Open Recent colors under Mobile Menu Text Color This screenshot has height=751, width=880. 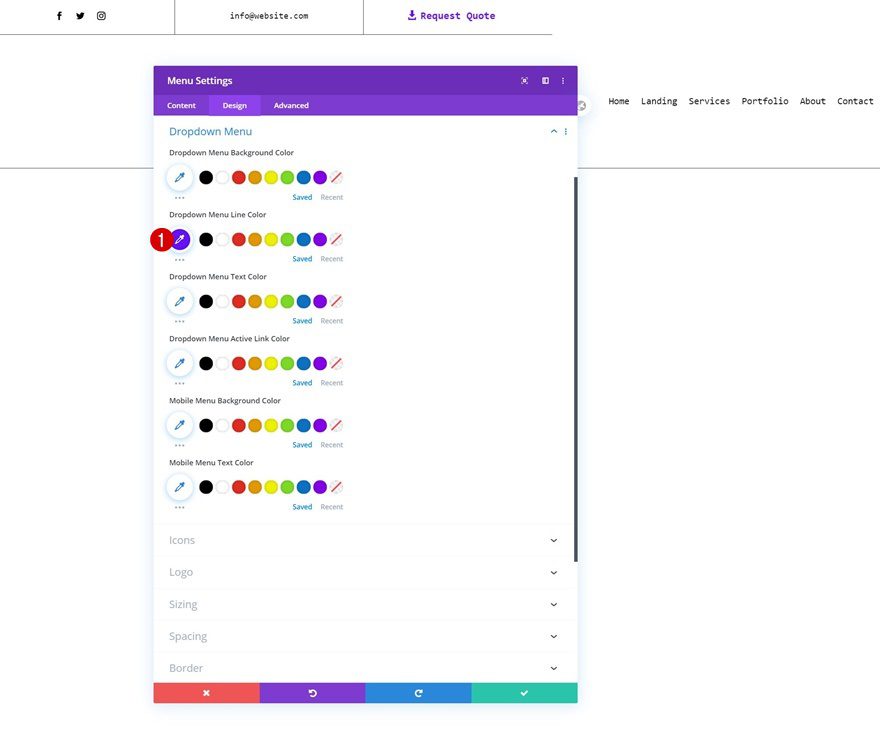[x=331, y=507]
